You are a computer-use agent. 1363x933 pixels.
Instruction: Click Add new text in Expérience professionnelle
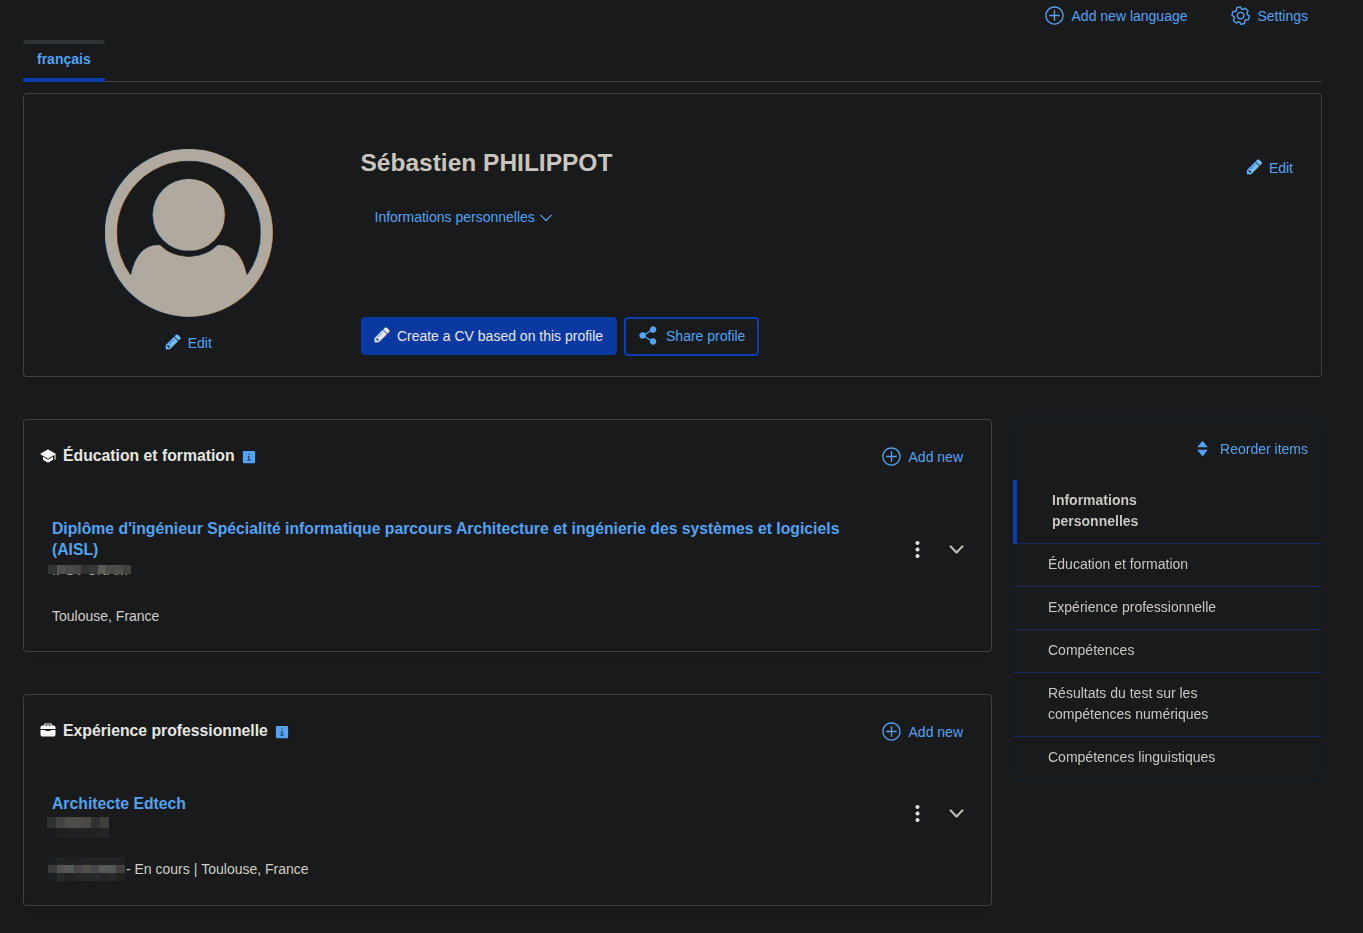(x=935, y=732)
